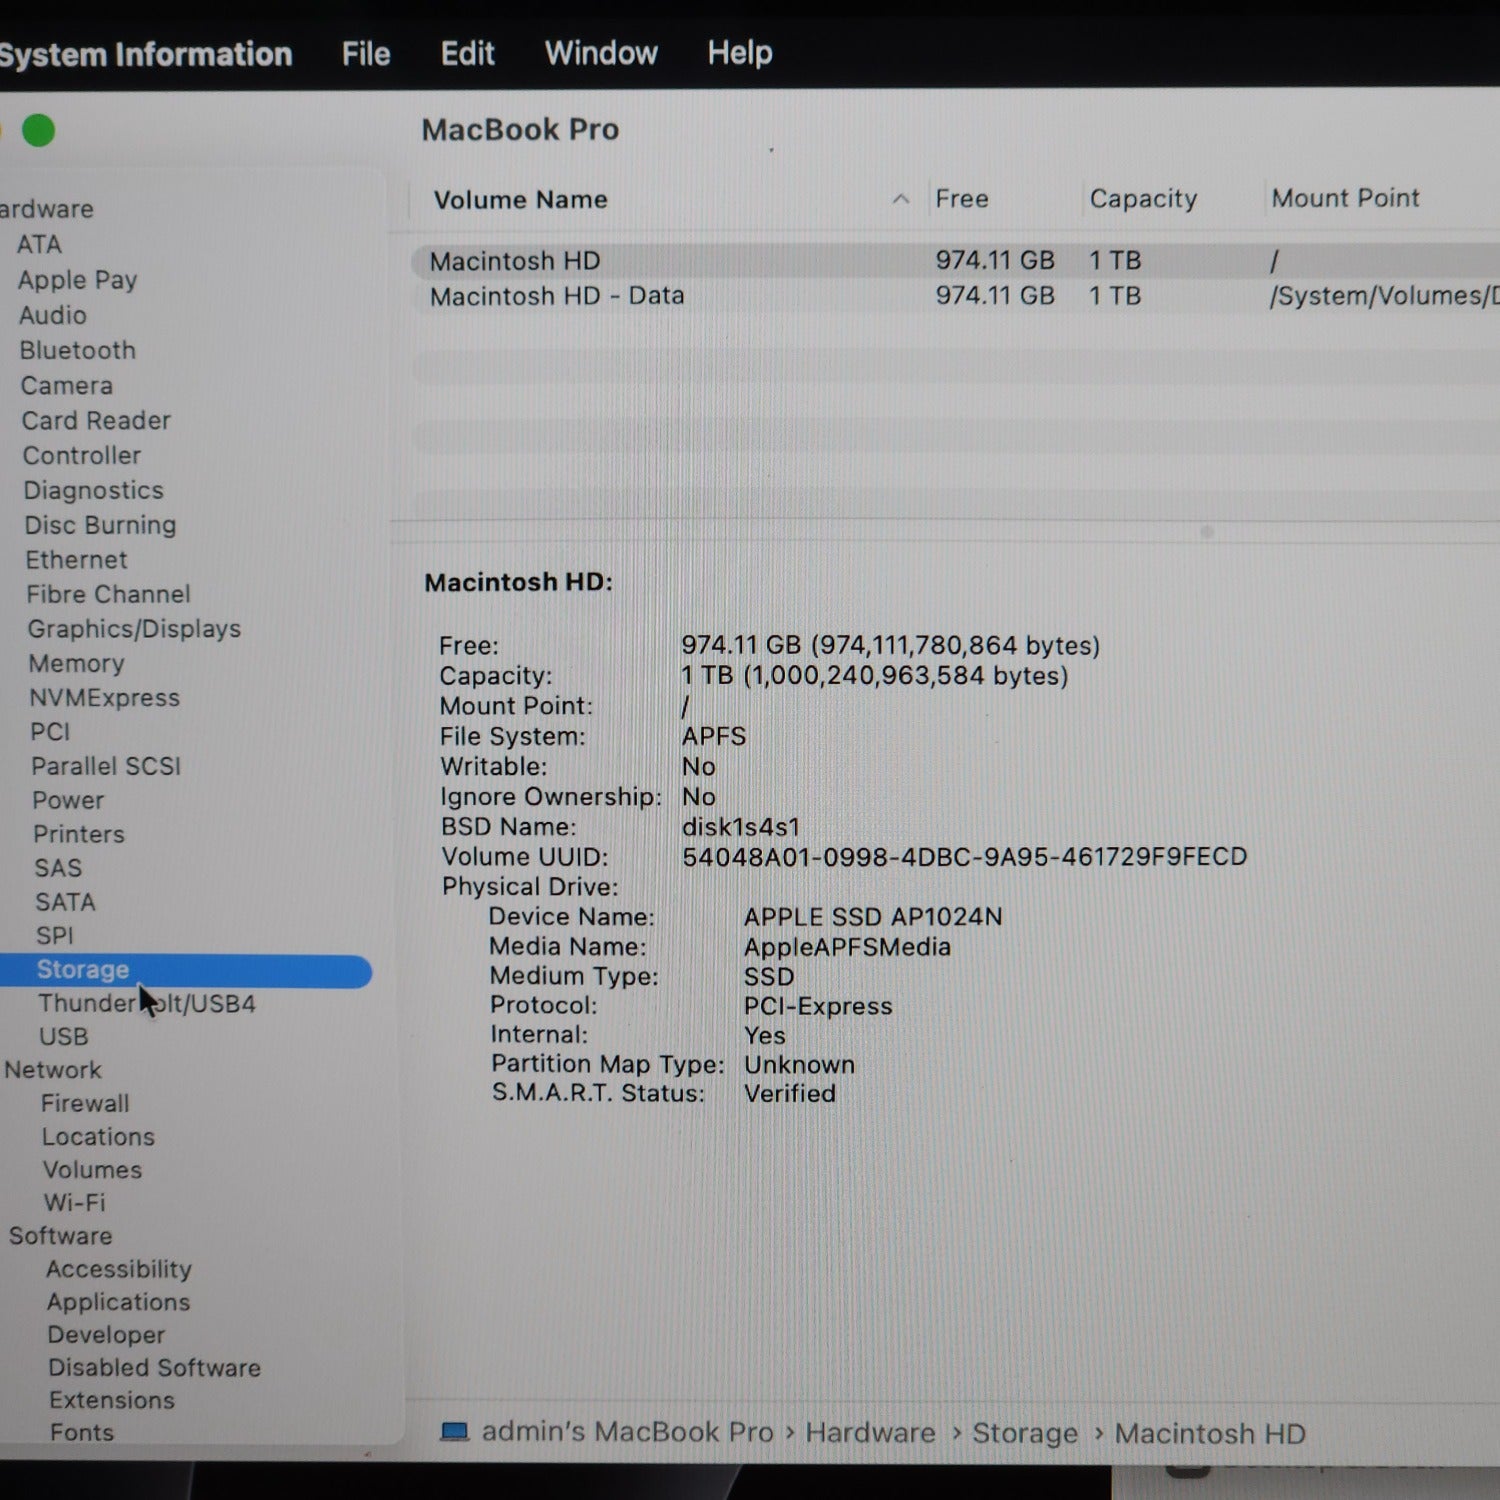The height and width of the screenshot is (1500, 1500).
Task: Open Disabled Software in sidebar
Action: point(154,1368)
